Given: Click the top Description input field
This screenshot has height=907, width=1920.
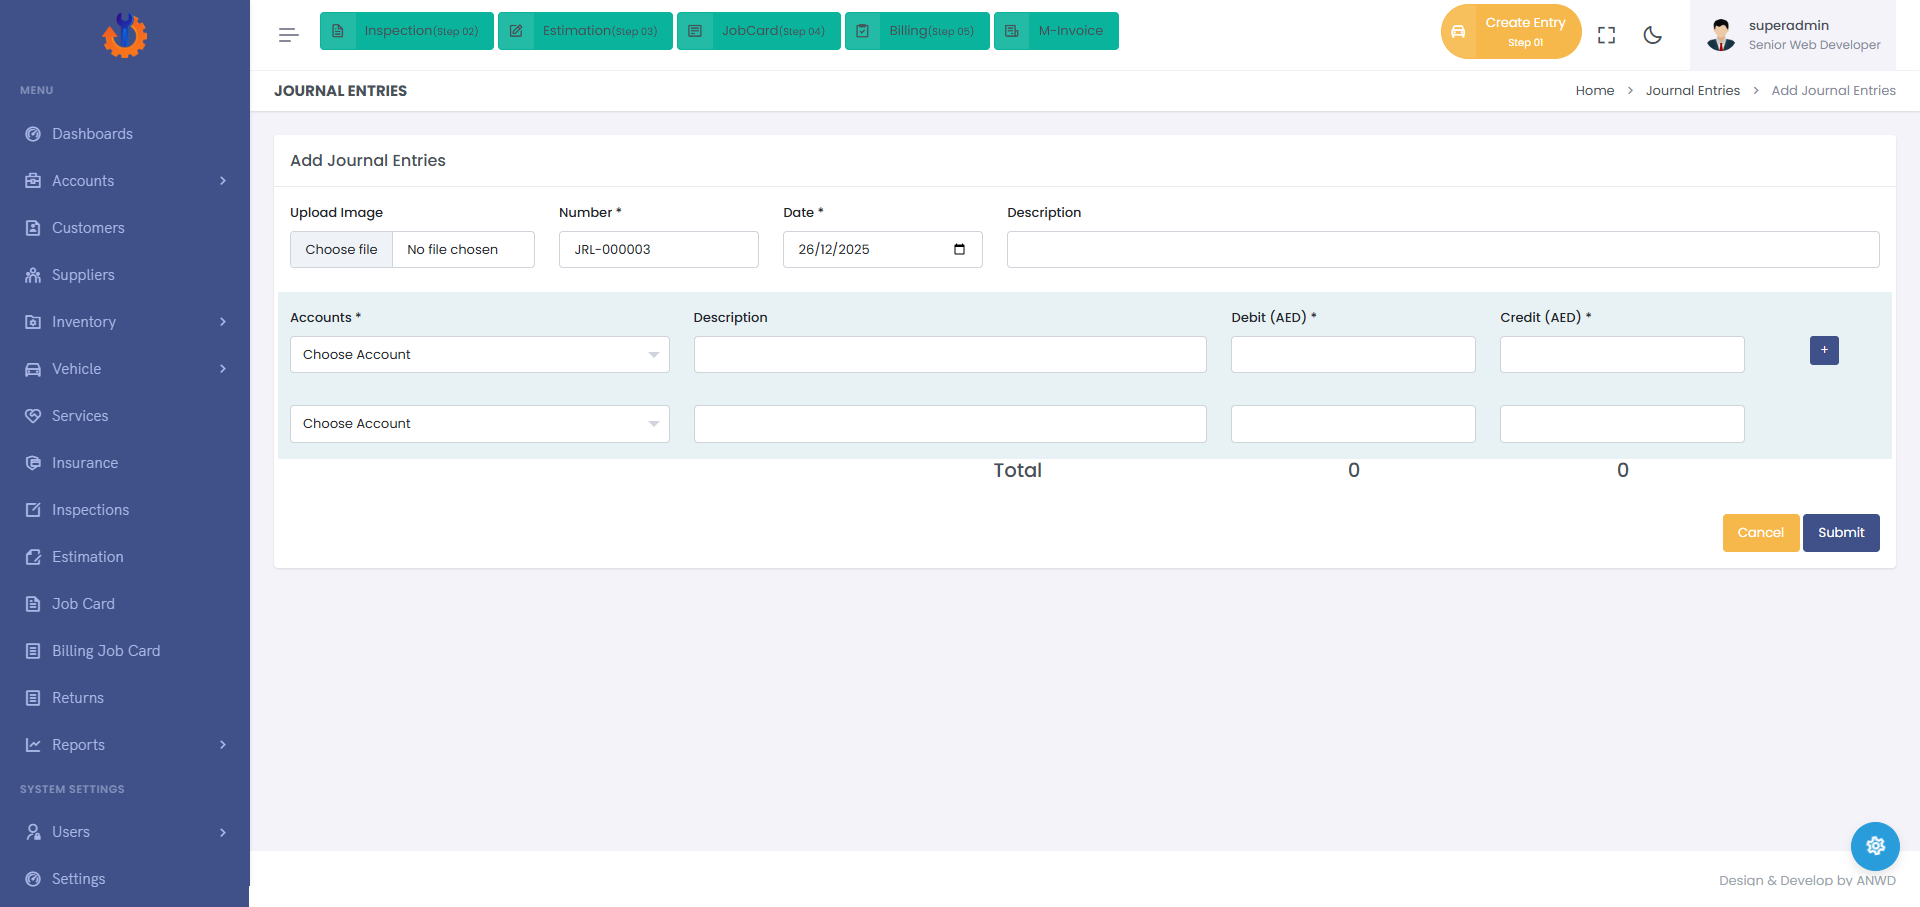Looking at the screenshot, I should pyautogui.click(x=1443, y=250).
